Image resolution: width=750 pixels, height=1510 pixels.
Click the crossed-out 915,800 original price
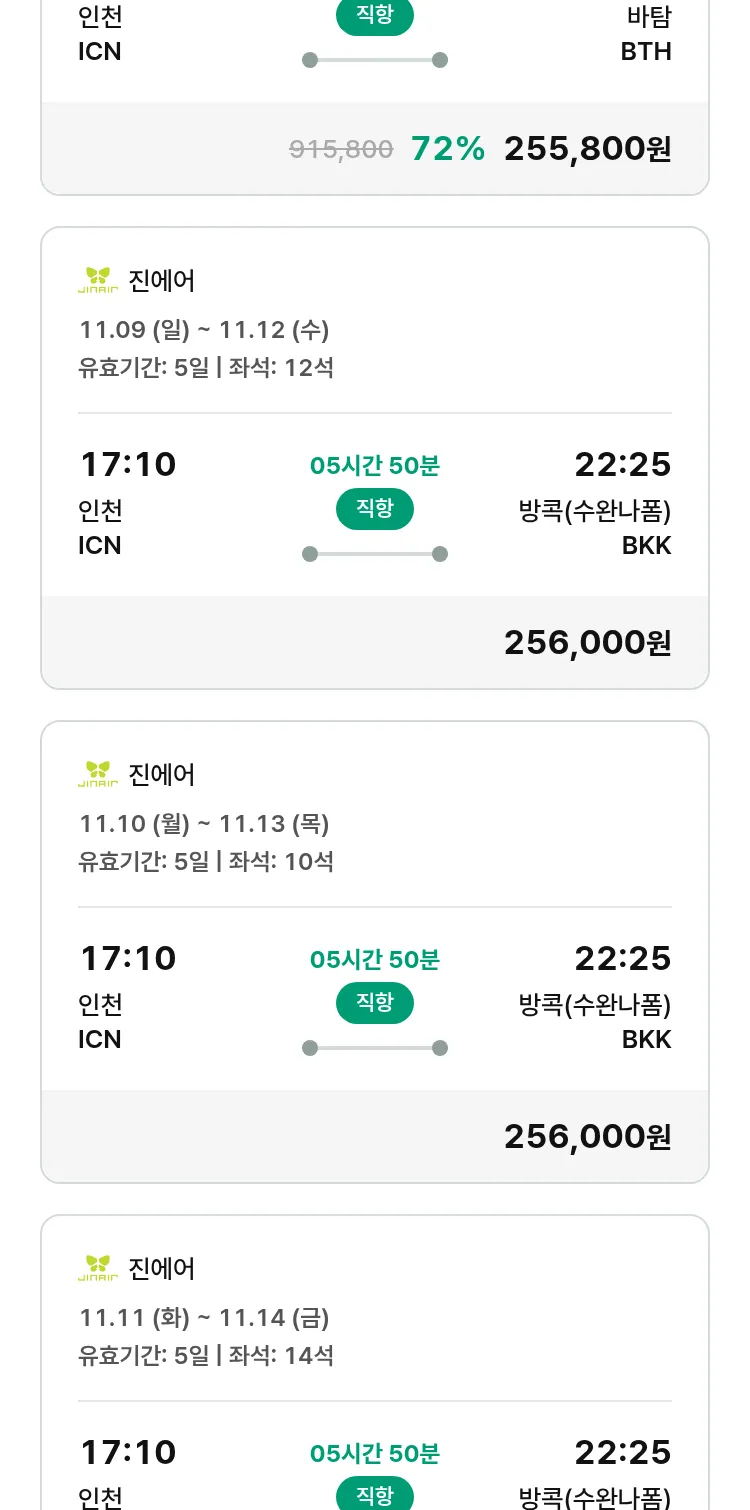click(x=341, y=150)
